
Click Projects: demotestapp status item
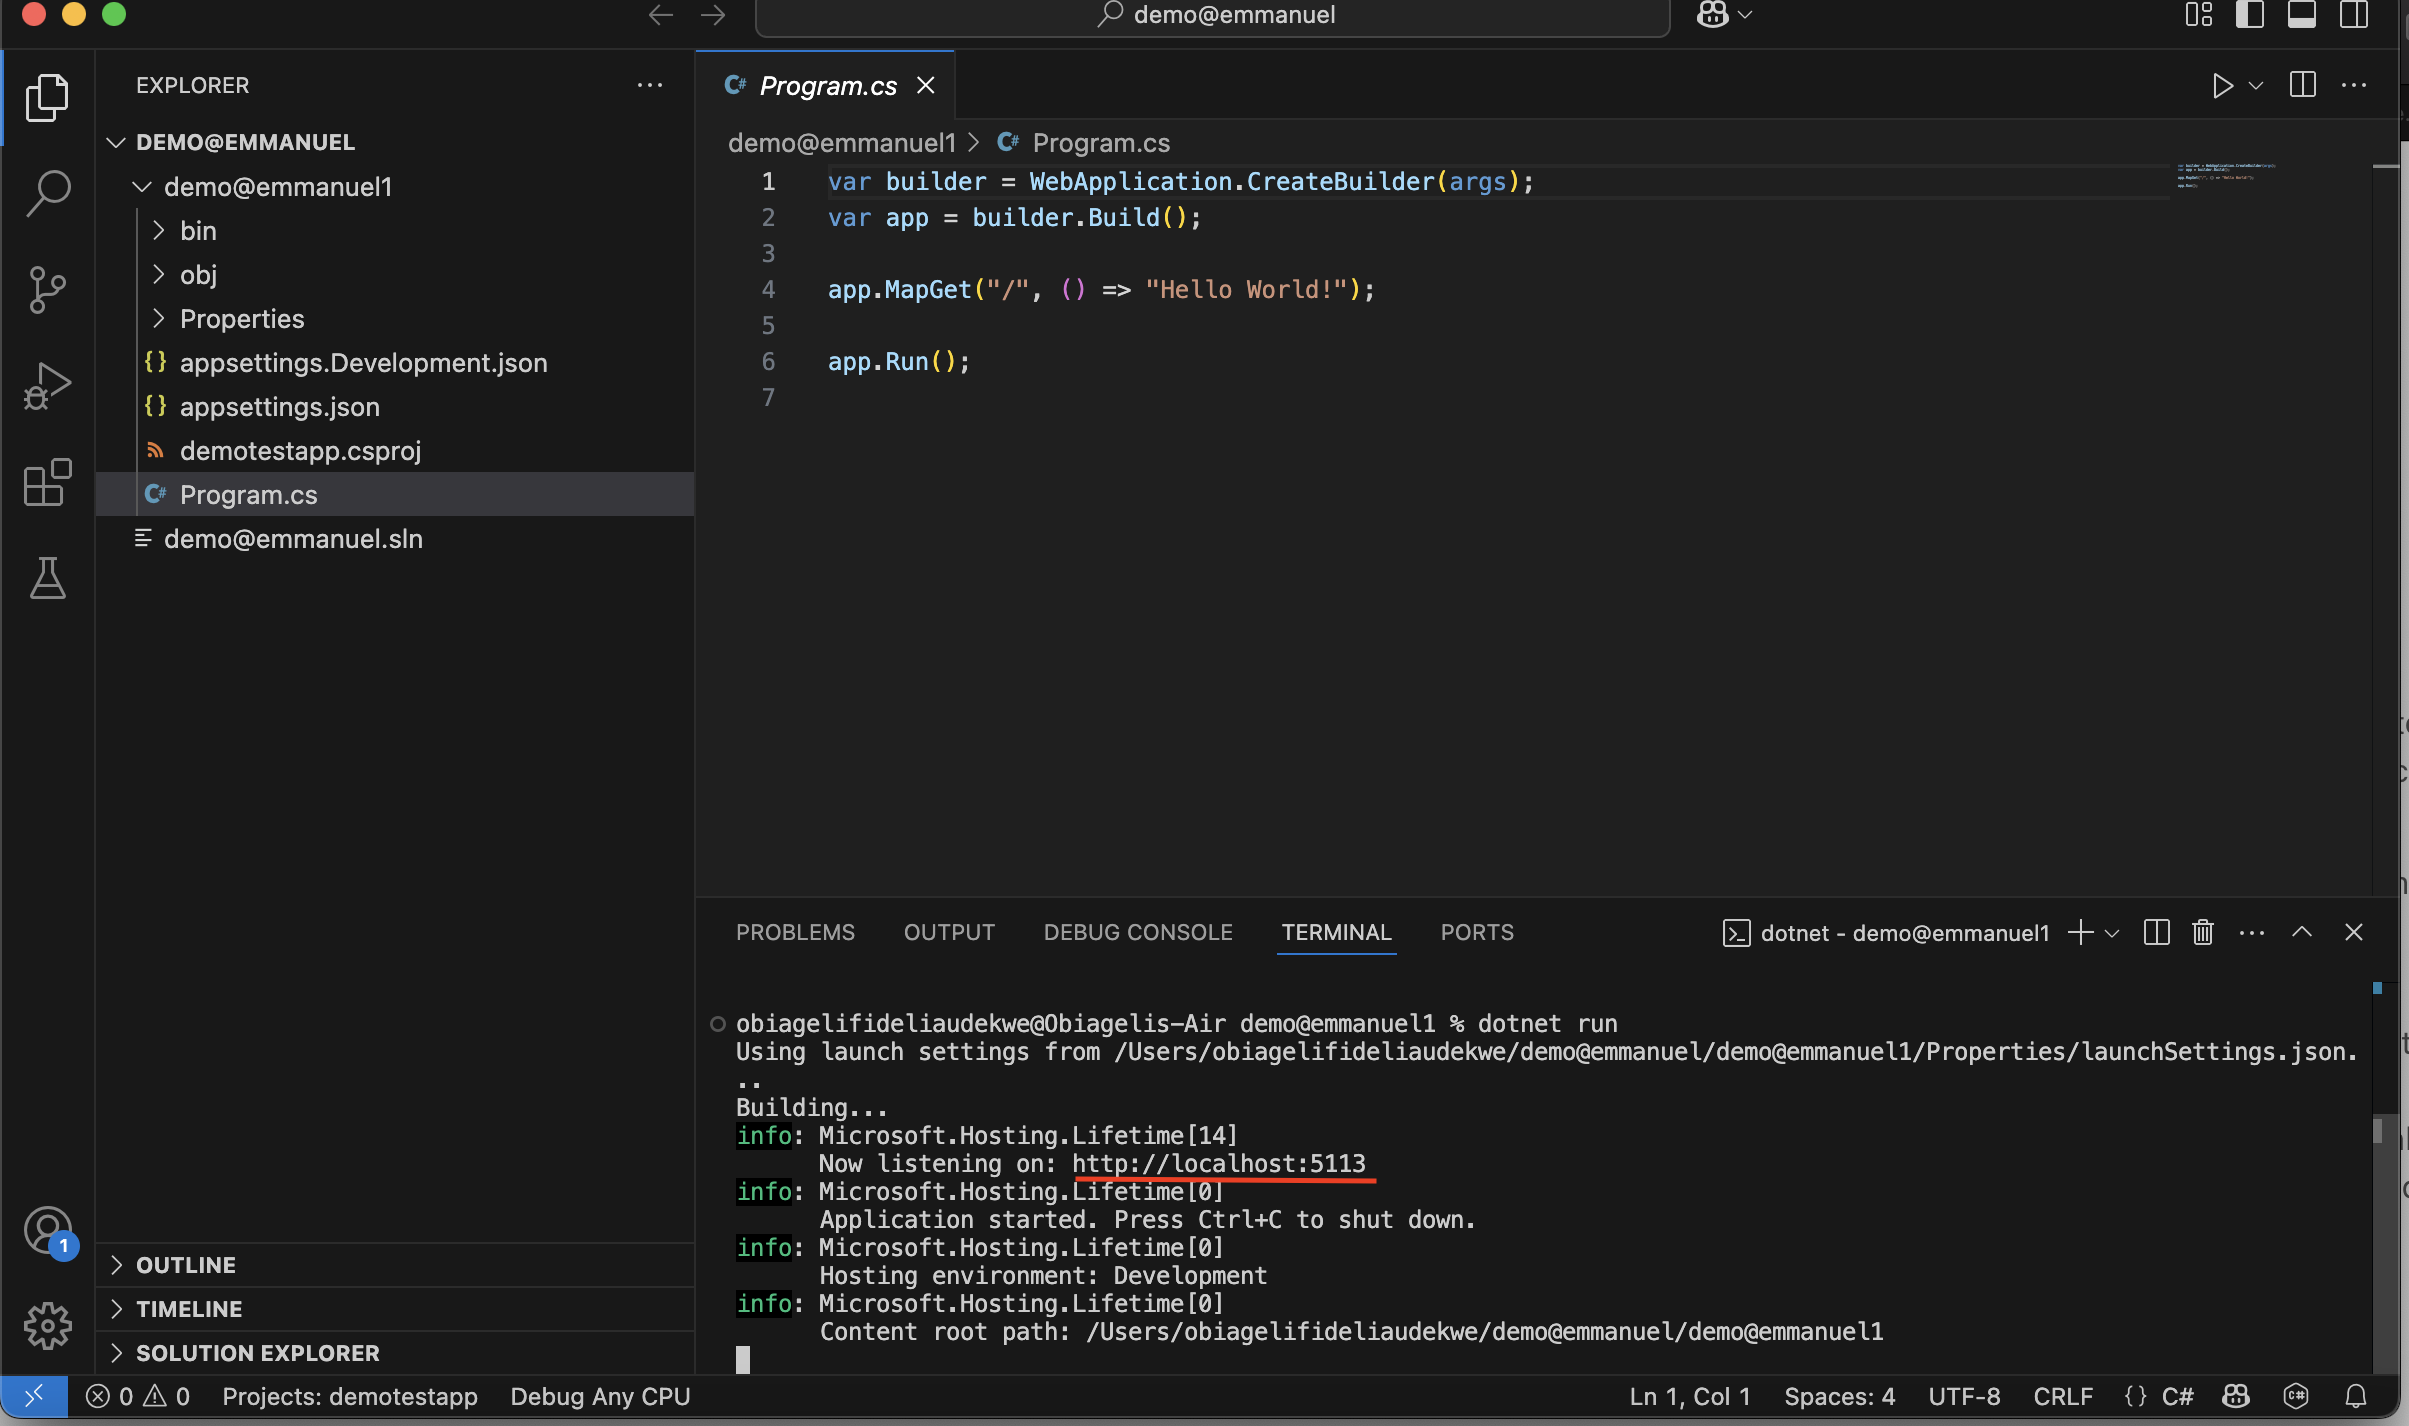pos(350,1396)
